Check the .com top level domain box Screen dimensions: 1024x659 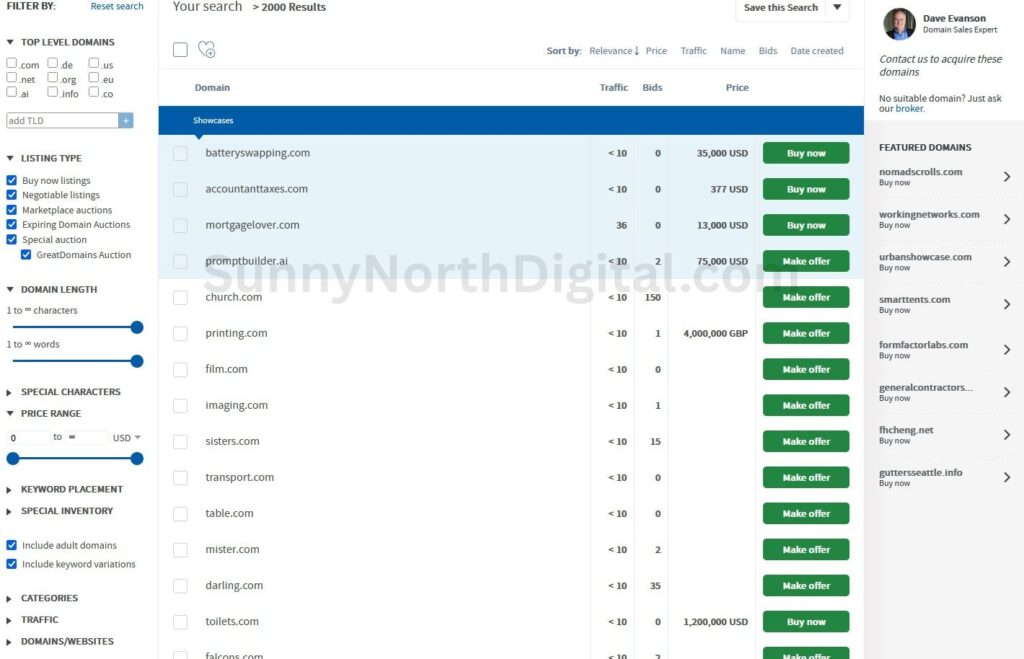click(12, 64)
